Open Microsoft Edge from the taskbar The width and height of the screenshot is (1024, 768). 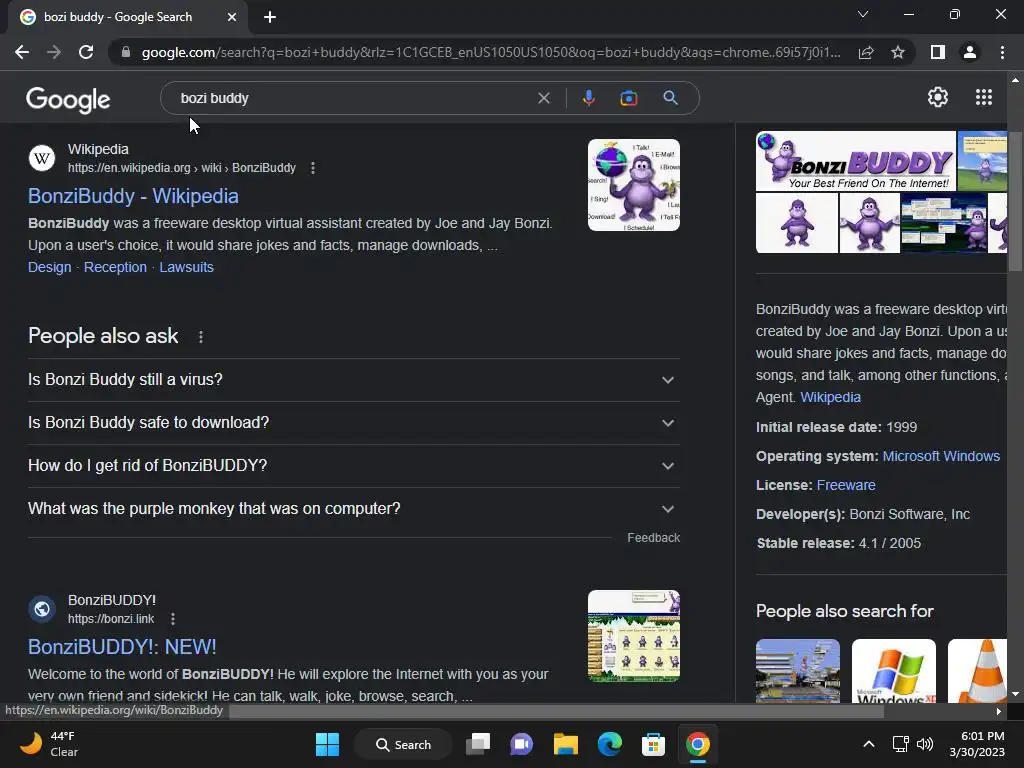[609, 744]
